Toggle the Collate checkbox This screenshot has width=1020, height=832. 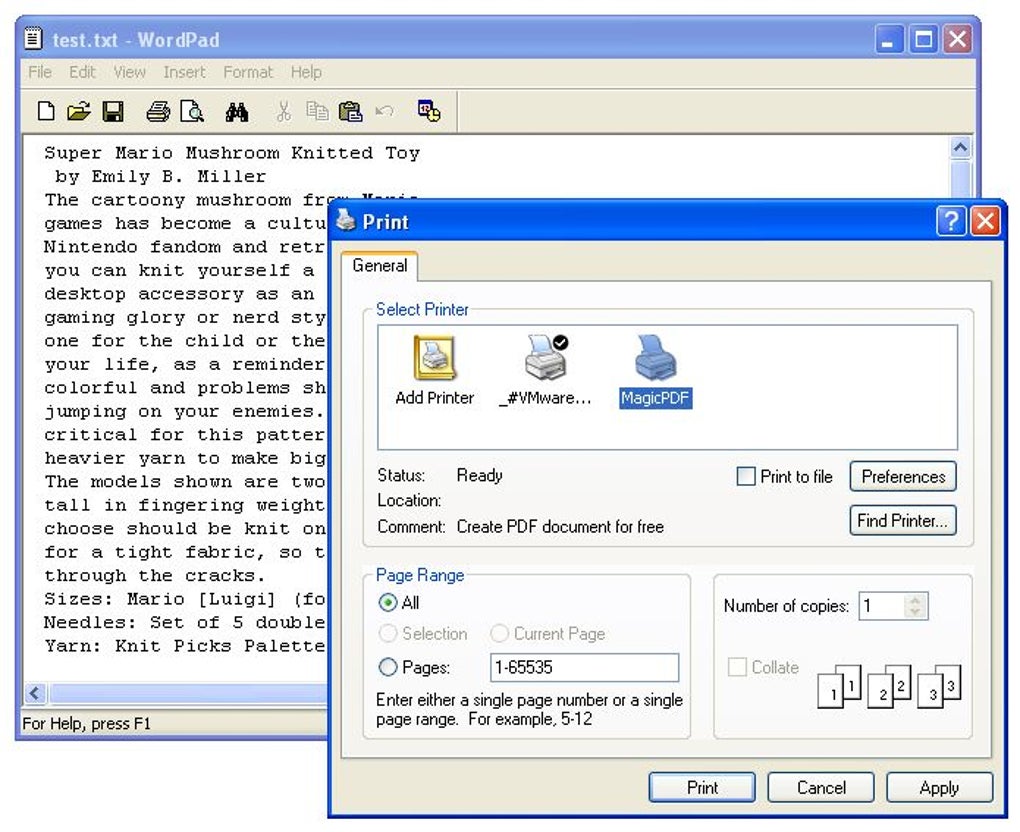point(737,667)
